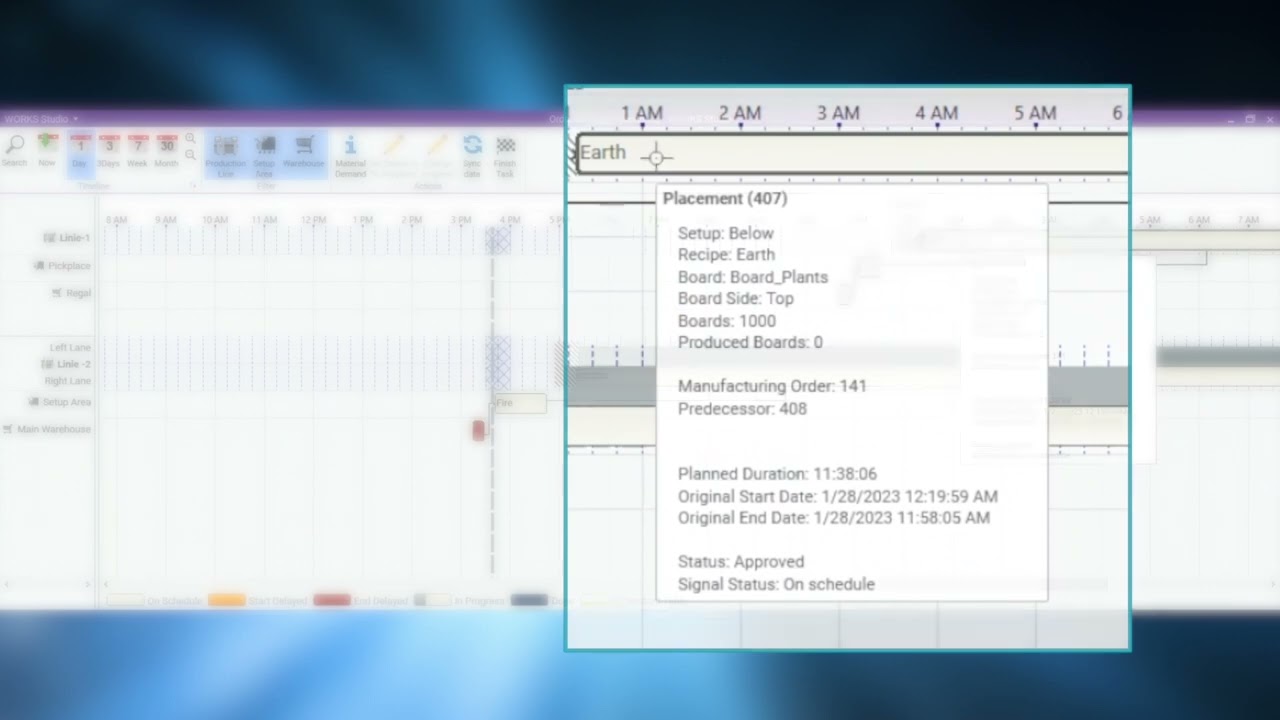The height and width of the screenshot is (720, 1280).
Task: Open Material Demand info
Action: pyautogui.click(x=350, y=155)
